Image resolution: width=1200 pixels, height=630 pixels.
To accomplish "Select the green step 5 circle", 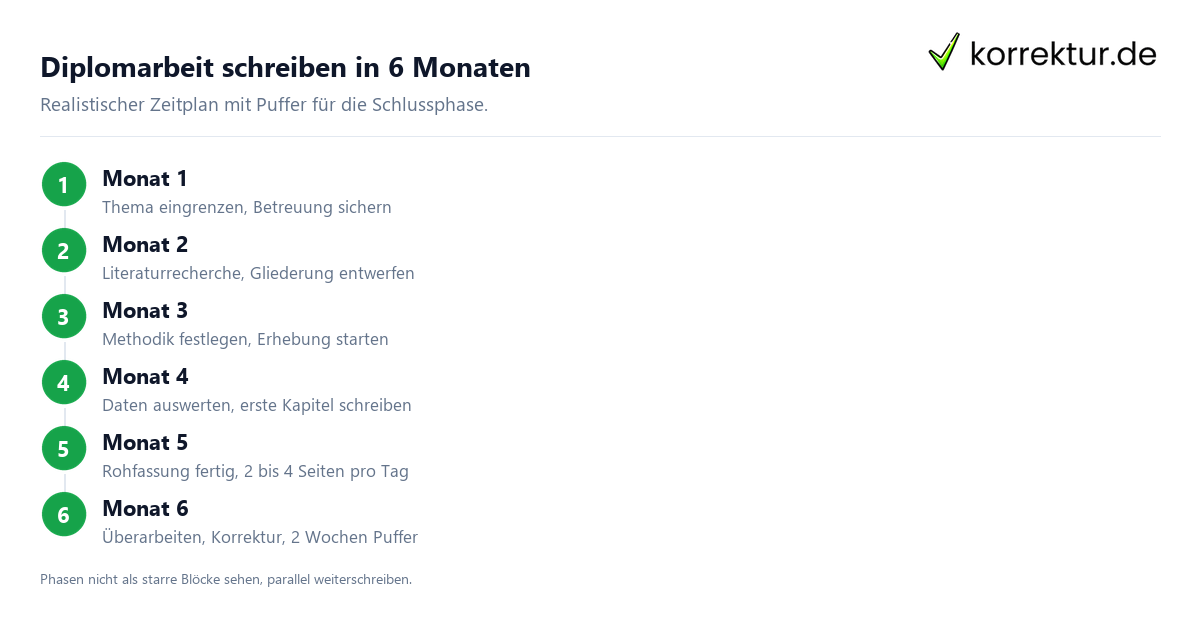I will [x=64, y=448].
